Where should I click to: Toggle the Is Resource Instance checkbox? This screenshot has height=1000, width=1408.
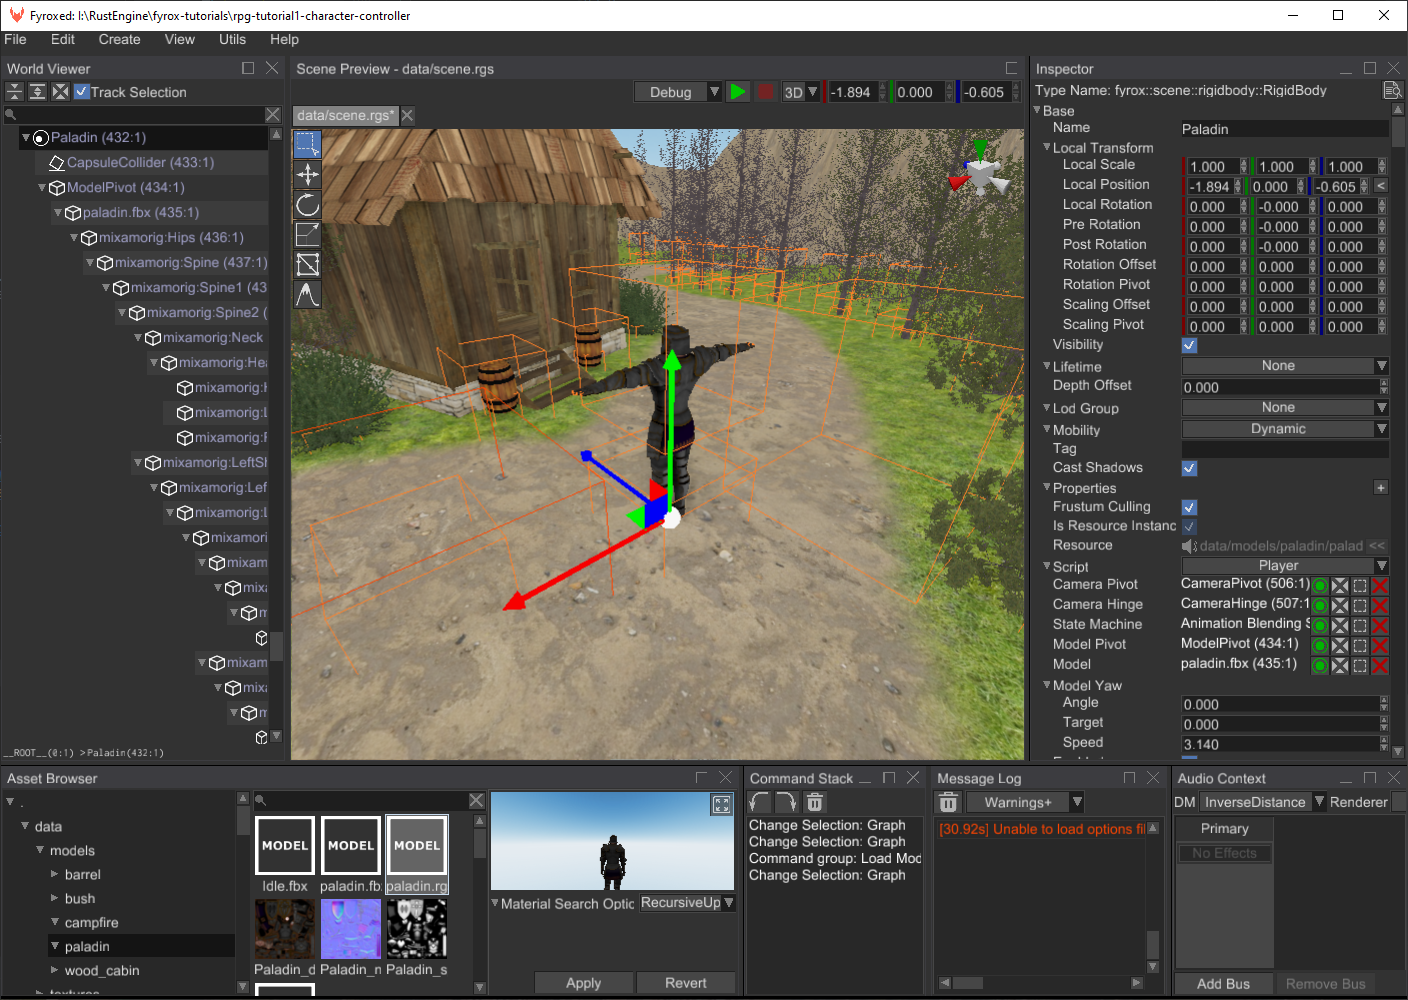1189,527
